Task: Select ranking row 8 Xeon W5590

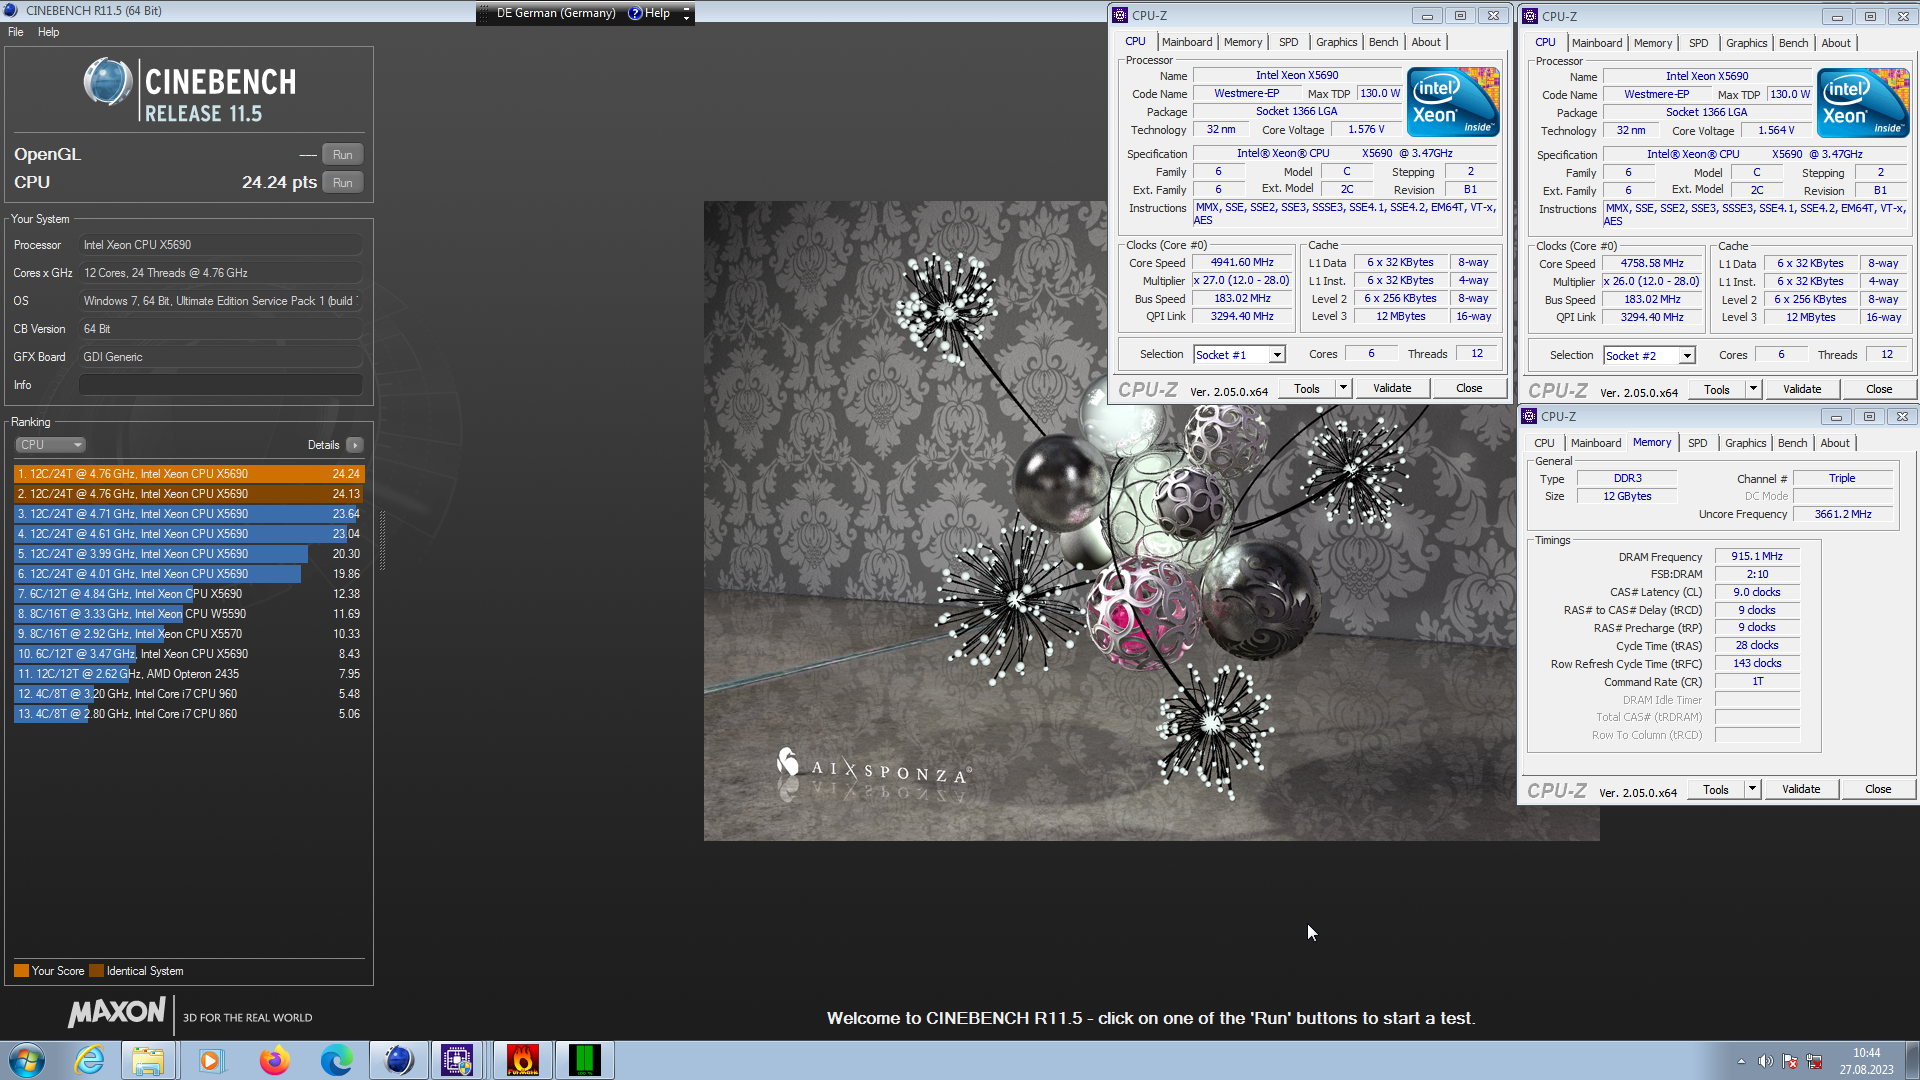Action: tap(189, 614)
